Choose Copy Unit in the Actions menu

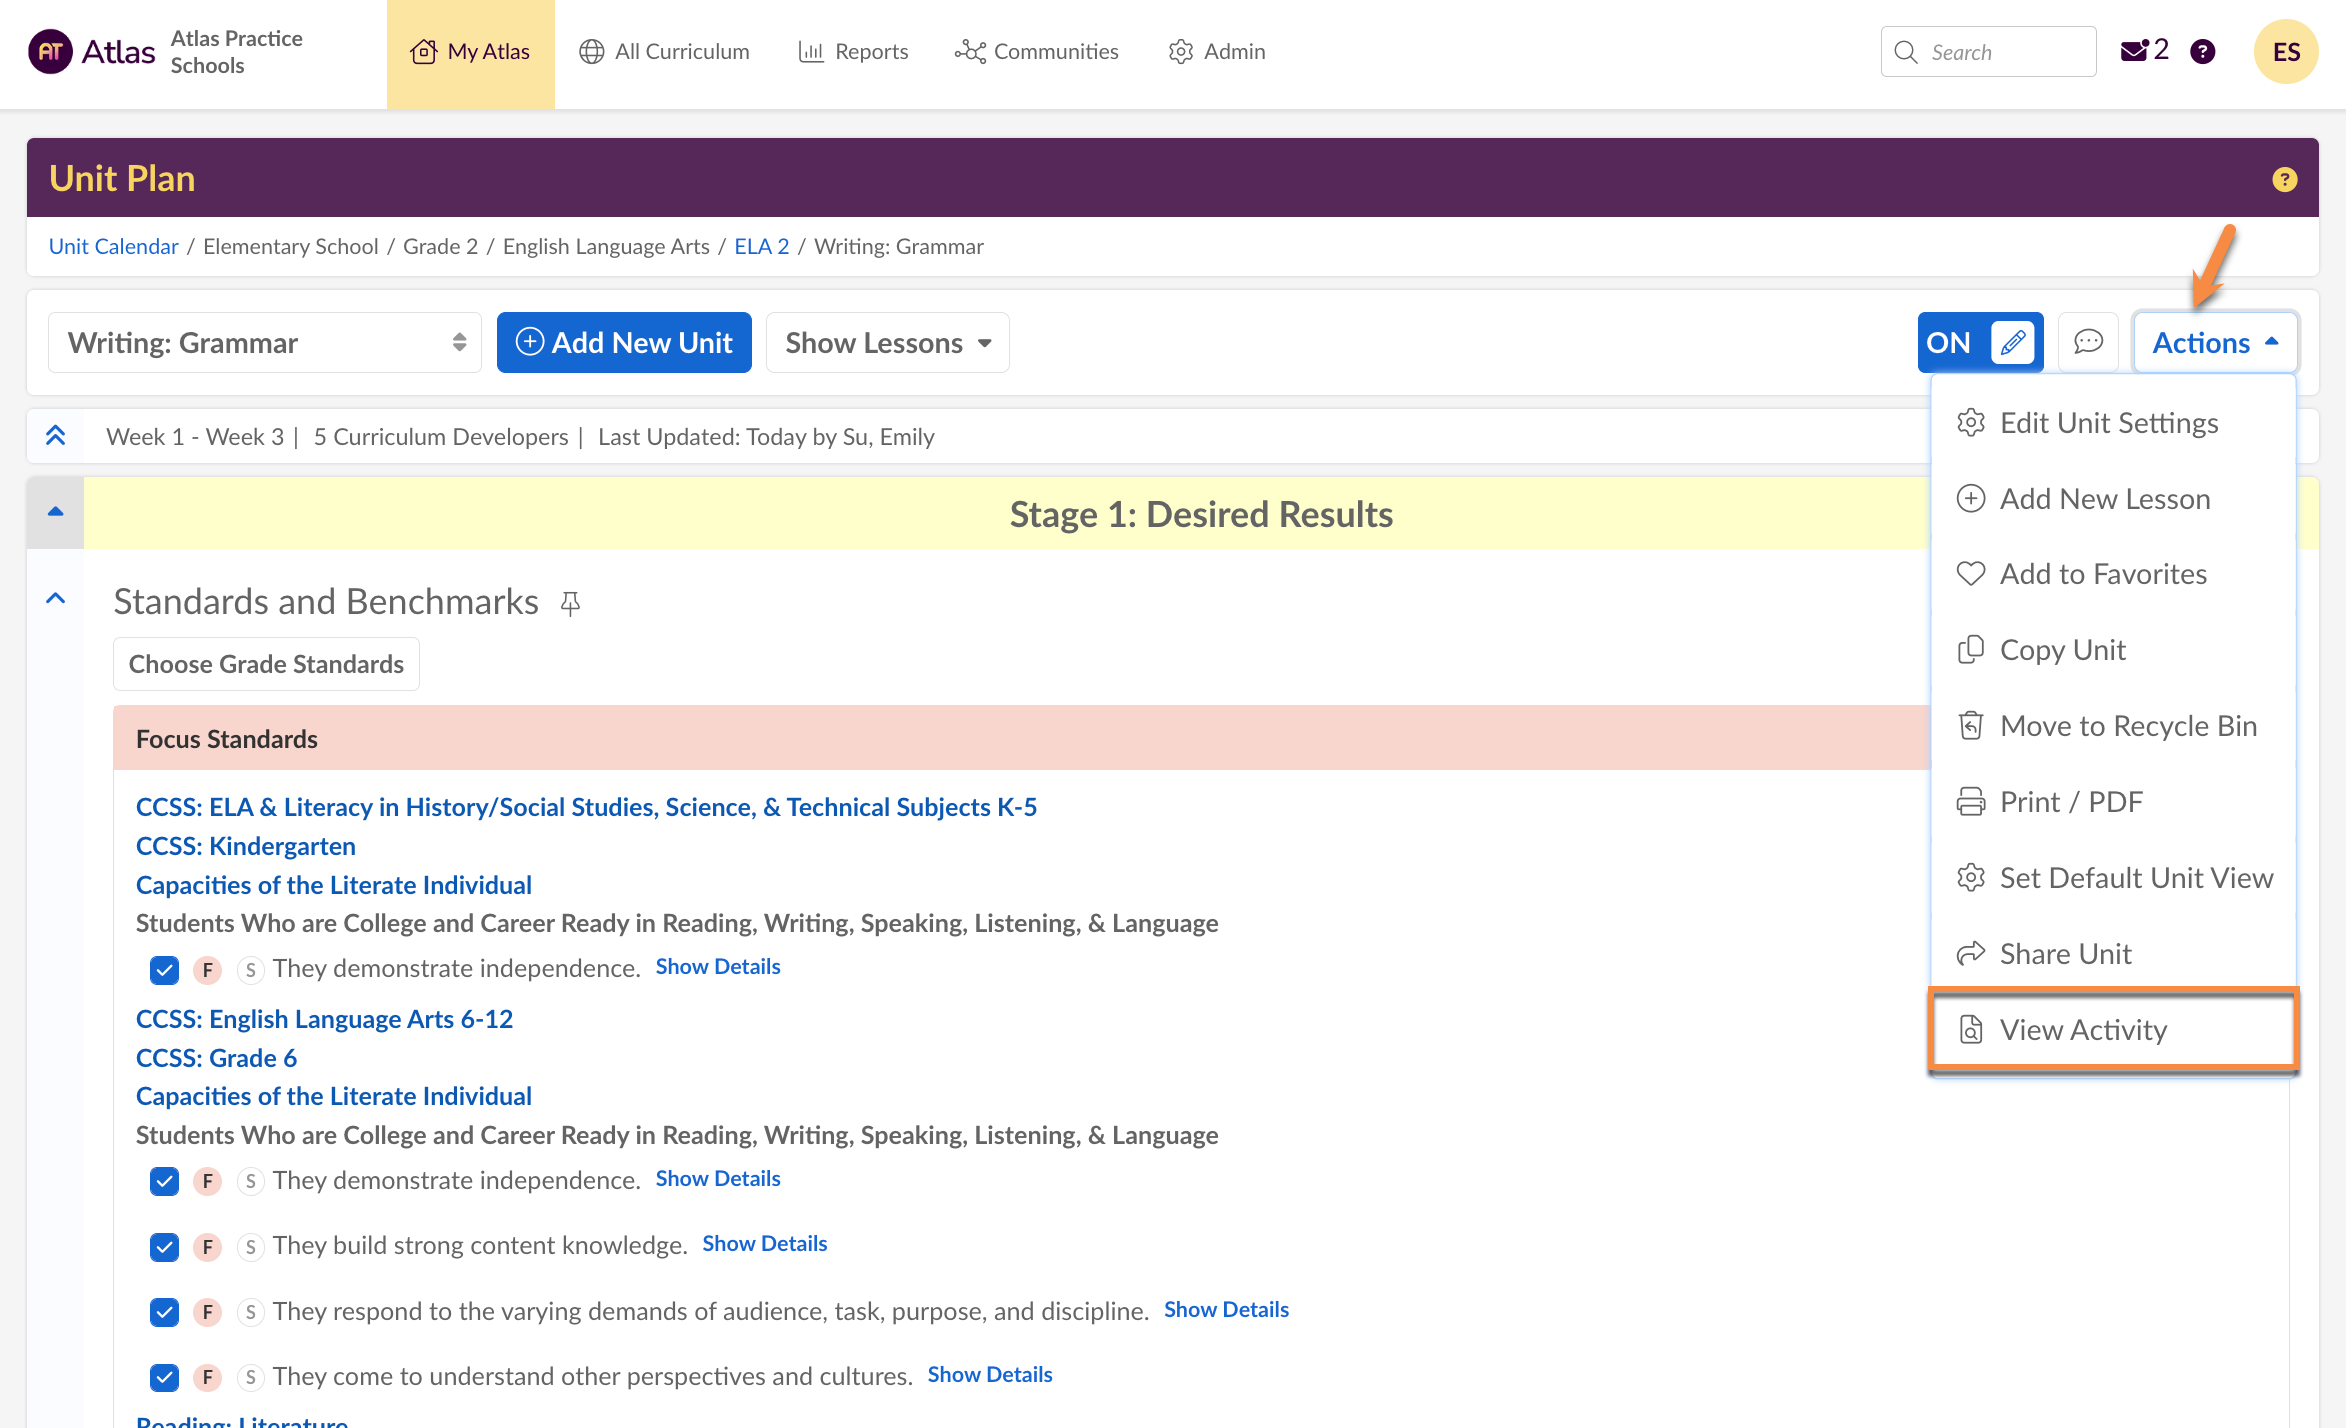pos(2062,650)
